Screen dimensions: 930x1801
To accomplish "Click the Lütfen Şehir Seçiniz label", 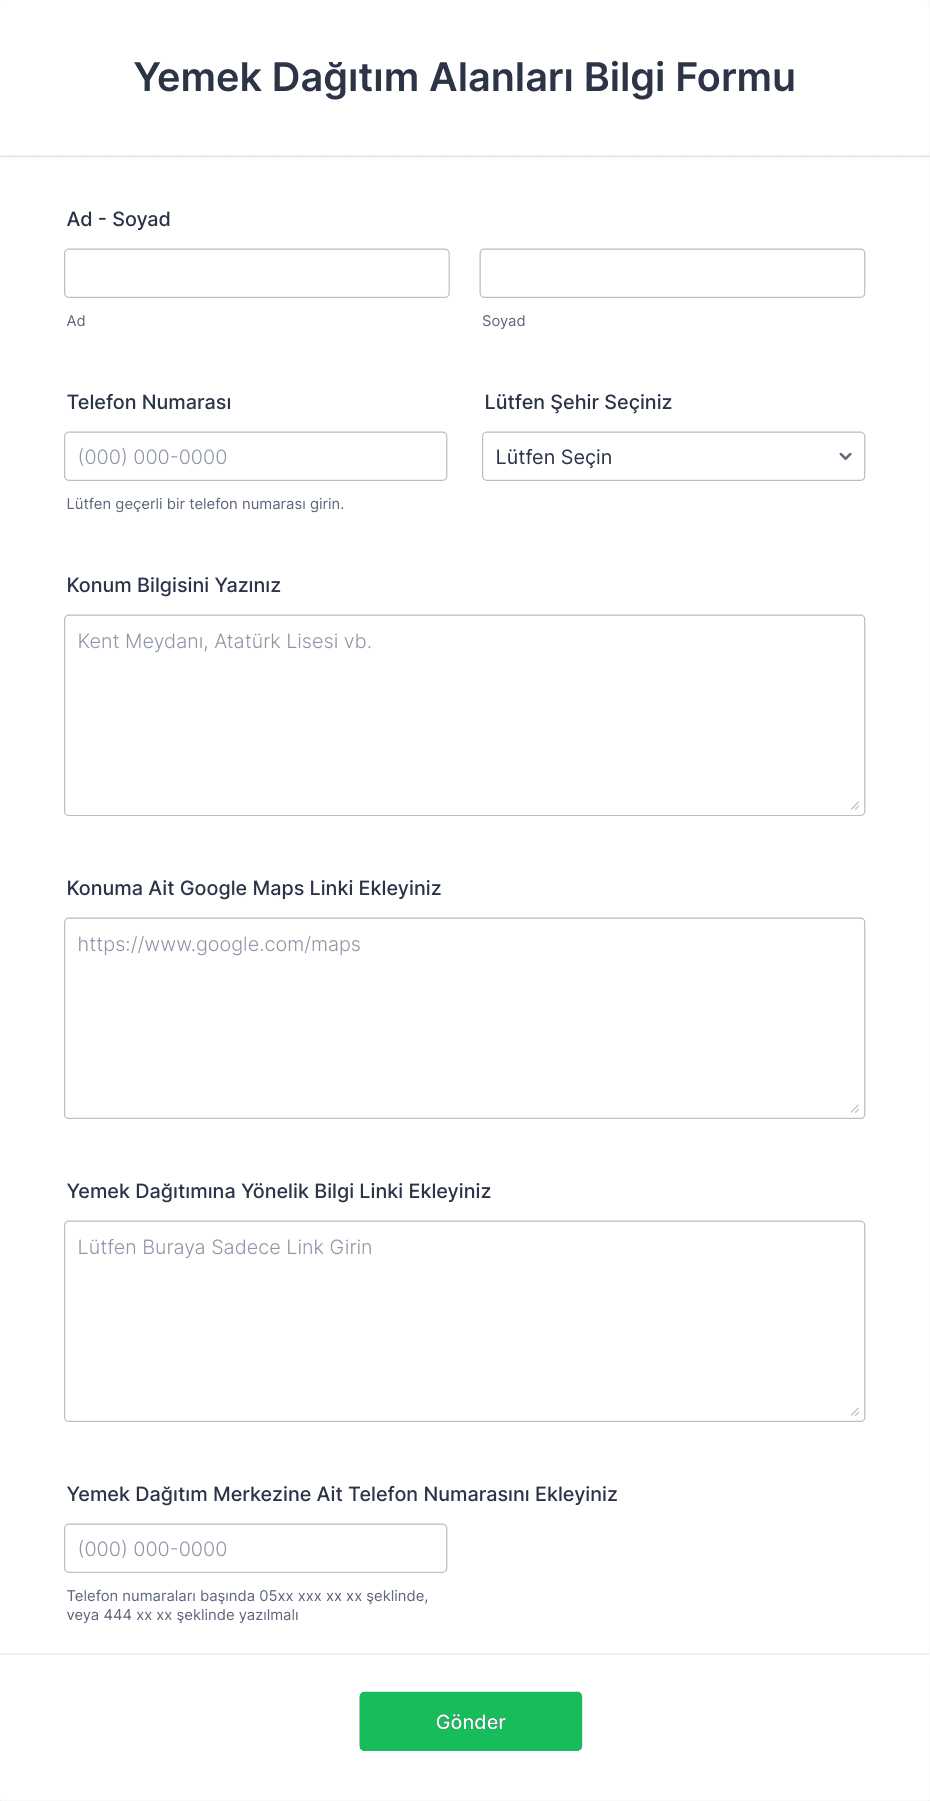I will coord(578,402).
